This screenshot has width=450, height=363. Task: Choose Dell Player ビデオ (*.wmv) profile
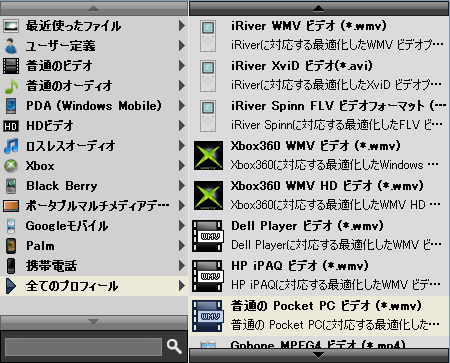pyautogui.click(x=319, y=236)
